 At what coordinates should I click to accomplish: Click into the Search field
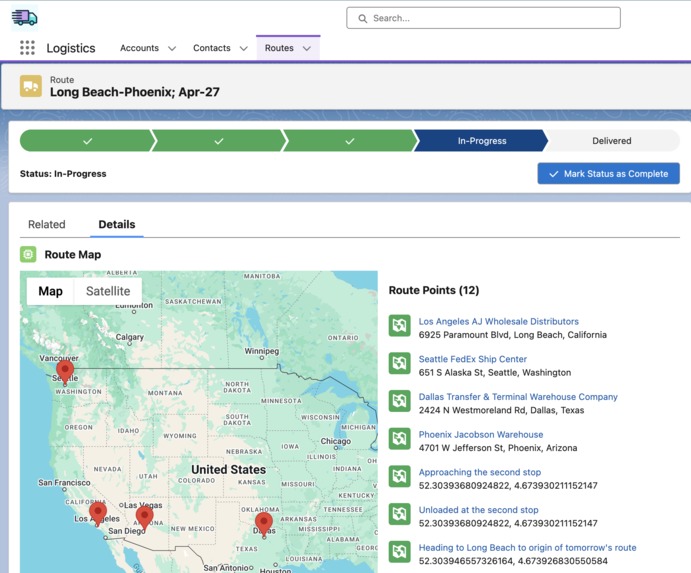click(483, 18)
